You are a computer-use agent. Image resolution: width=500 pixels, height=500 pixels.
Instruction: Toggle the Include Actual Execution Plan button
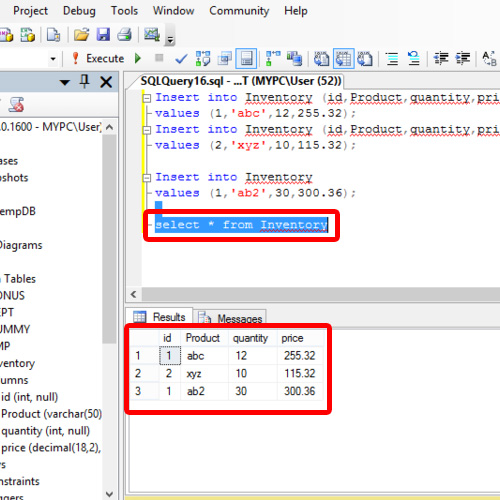point(273,59)
